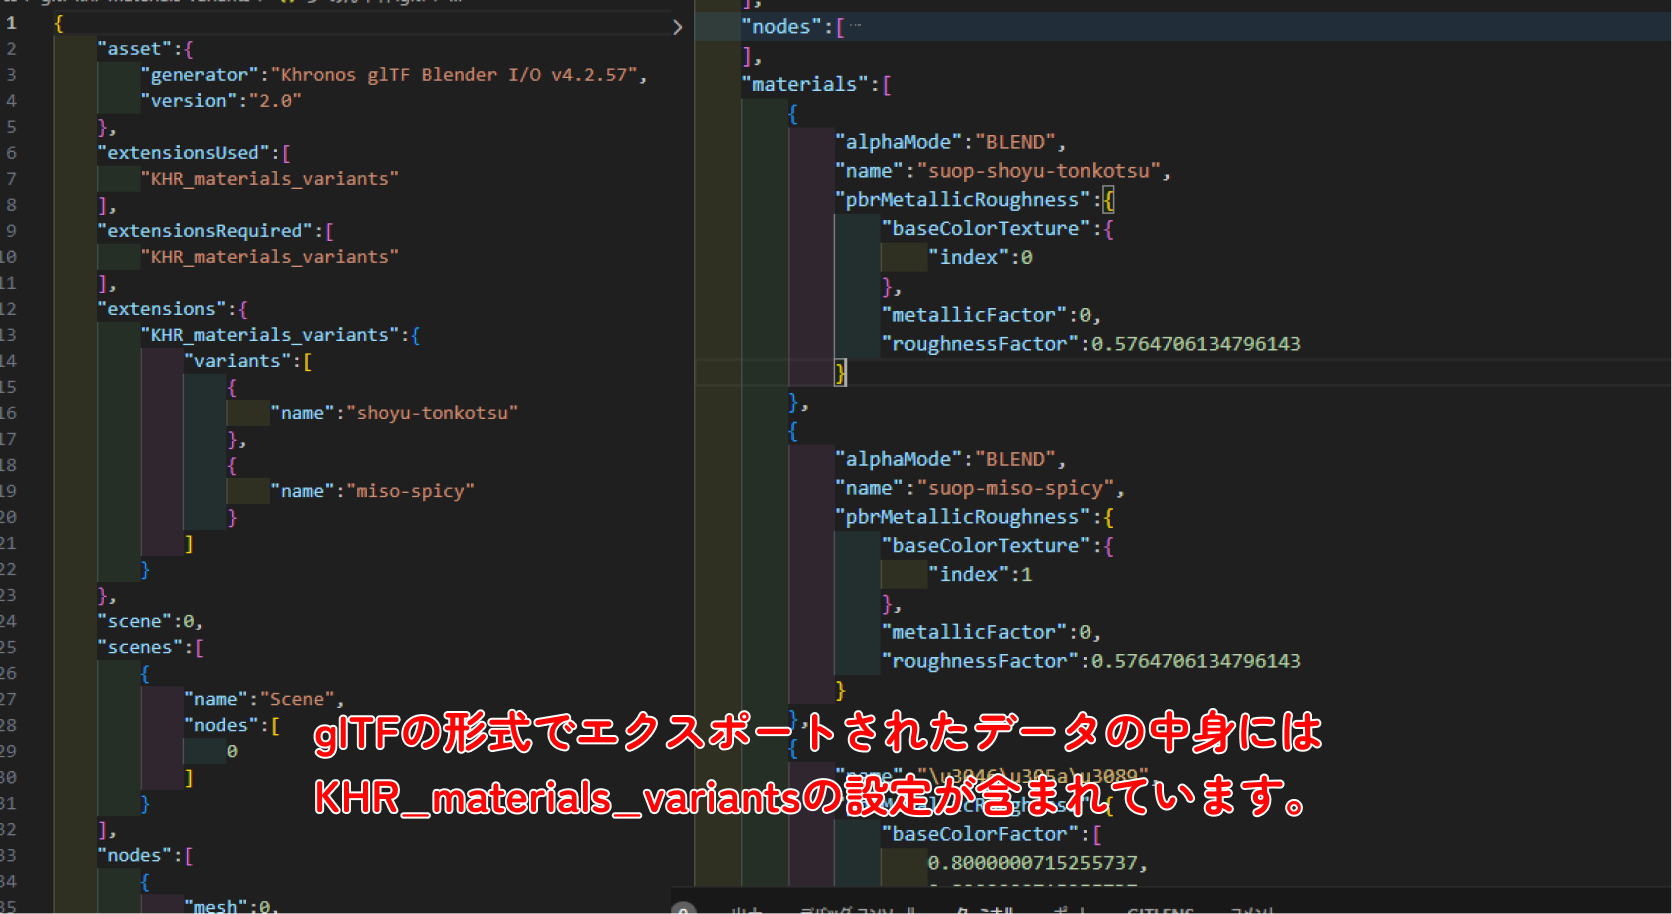Click the highlighted closing brace after the first roughnessFactor

[x=841, y=373]
